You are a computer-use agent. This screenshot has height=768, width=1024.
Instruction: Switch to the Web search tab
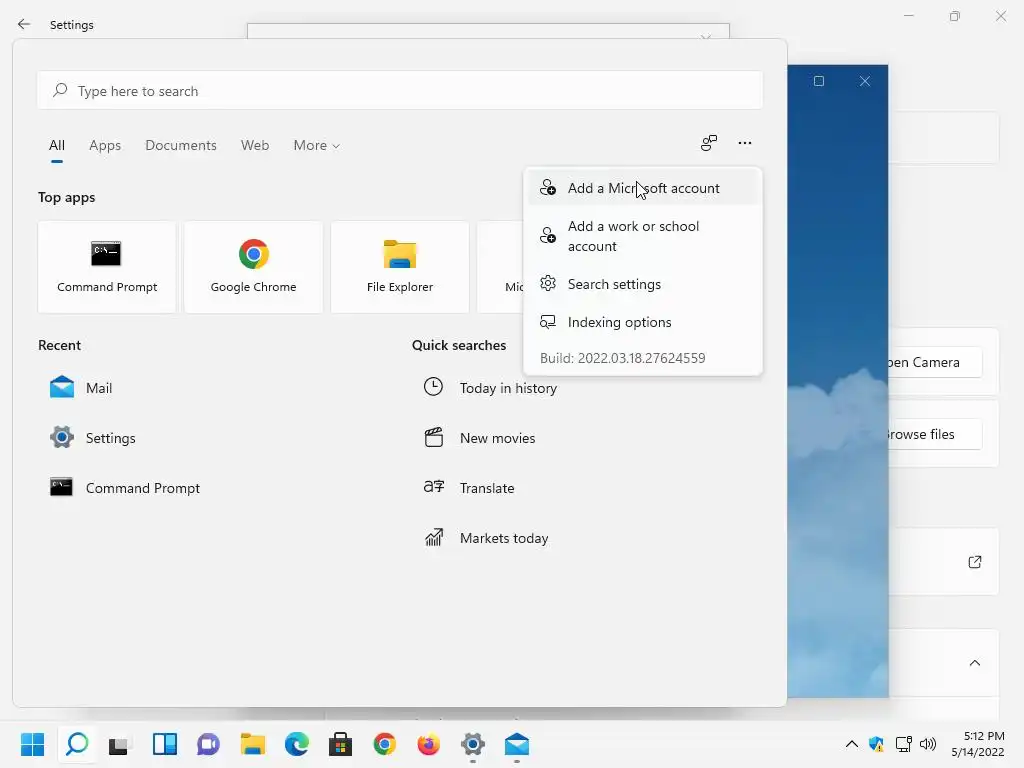[x=255, y=145]
